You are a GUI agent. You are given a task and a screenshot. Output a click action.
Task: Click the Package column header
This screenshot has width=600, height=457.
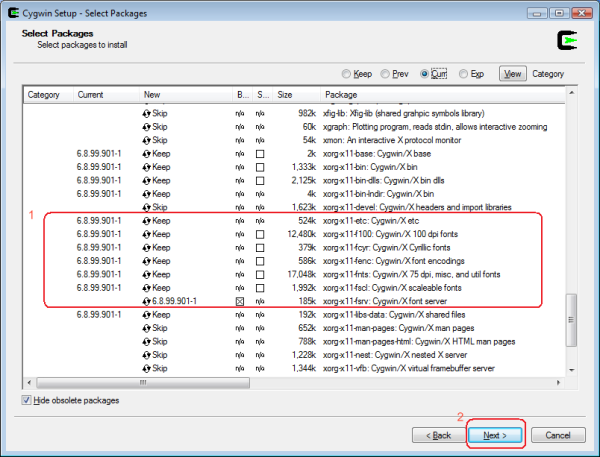443,95
